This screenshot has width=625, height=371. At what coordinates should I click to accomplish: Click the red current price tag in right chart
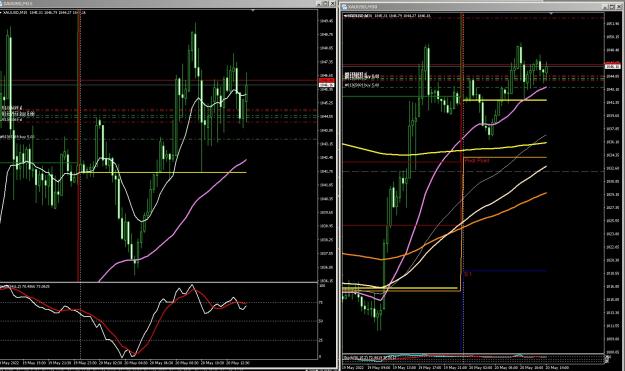(613, 64)
